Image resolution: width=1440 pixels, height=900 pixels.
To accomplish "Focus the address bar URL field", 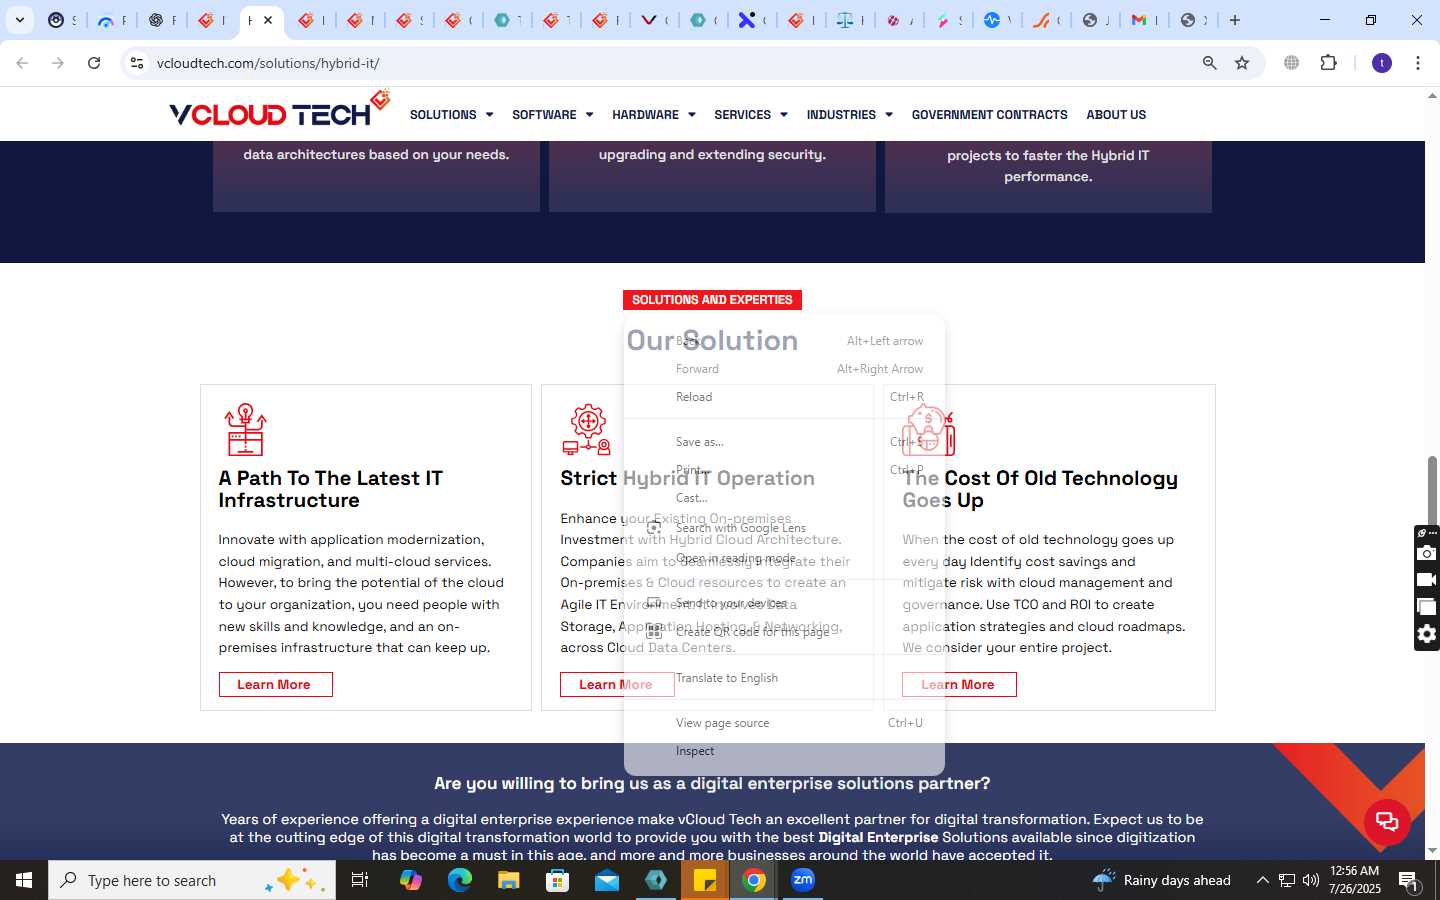I will coord(670,63).
